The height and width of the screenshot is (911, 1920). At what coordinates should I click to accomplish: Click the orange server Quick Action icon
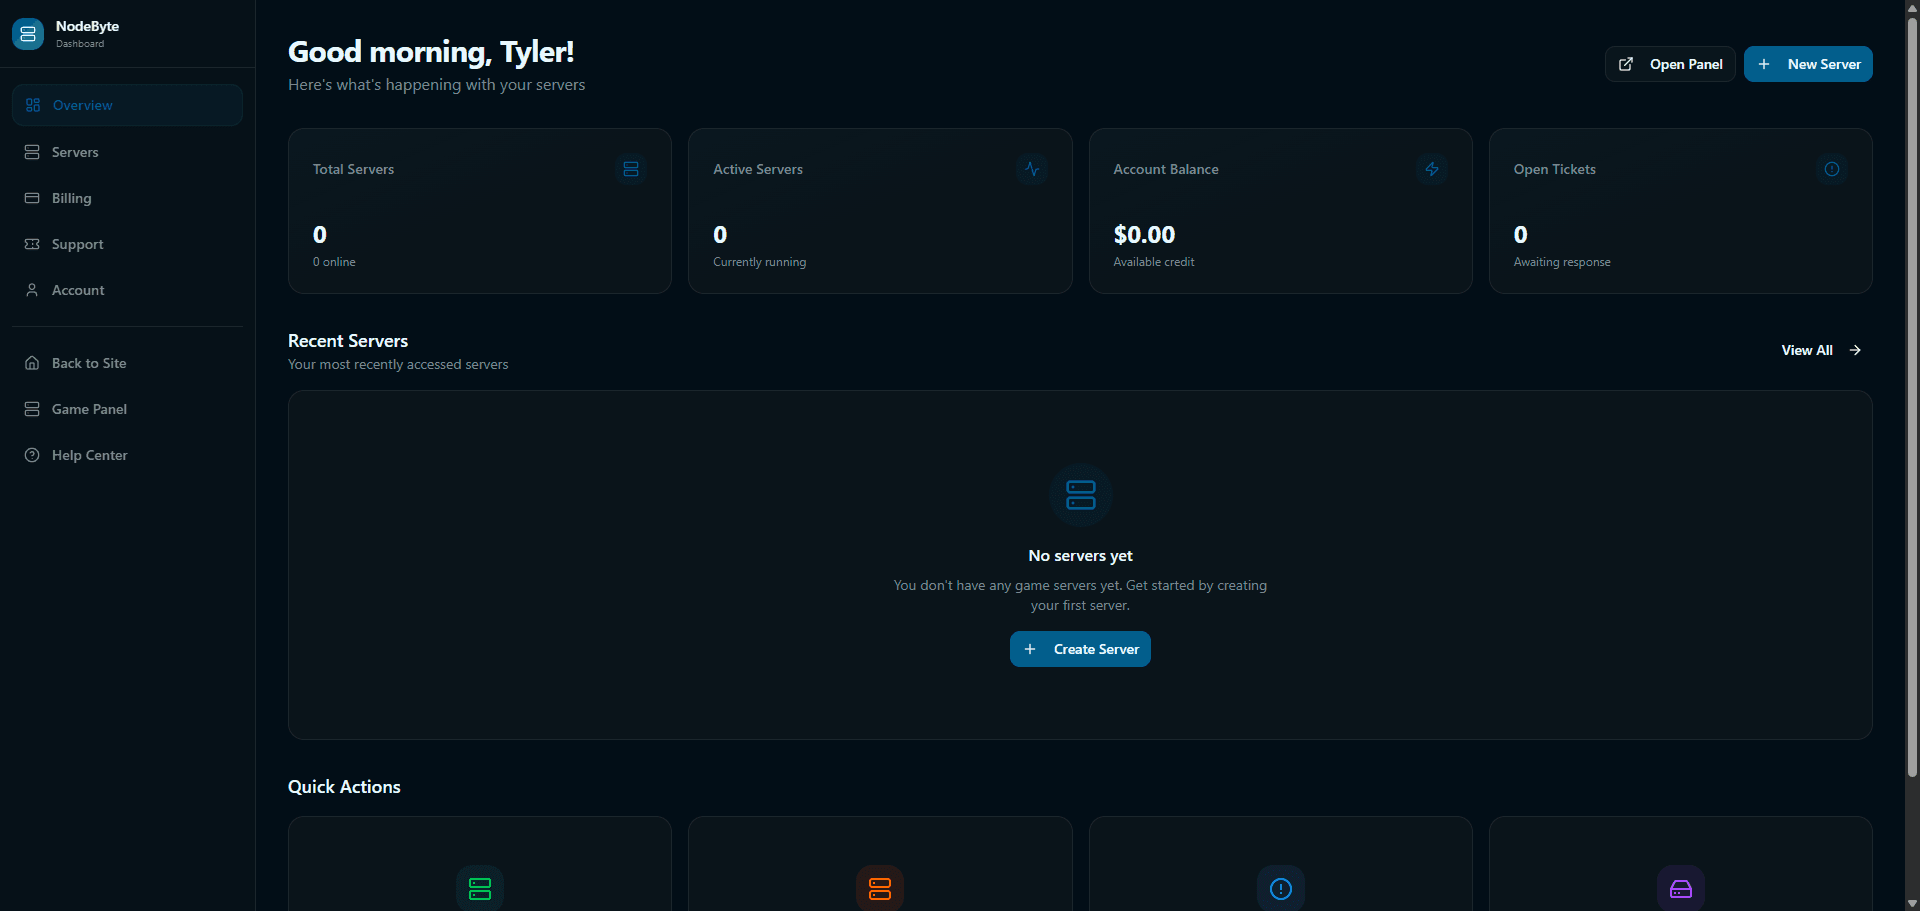tap(880, 888)
